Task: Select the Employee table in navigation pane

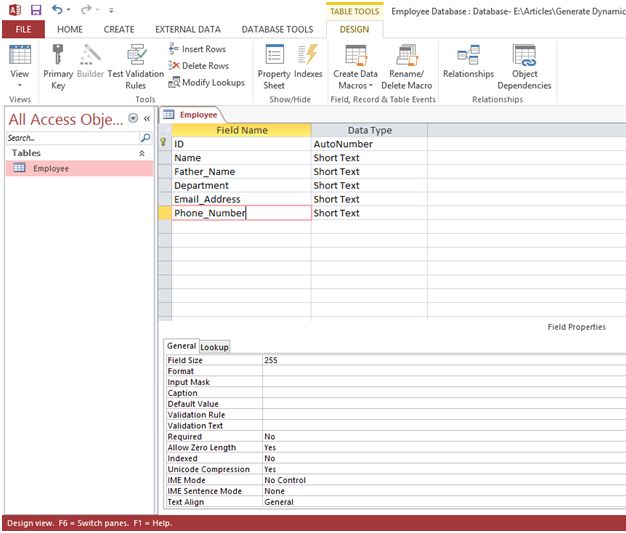Action: (79, 168)
